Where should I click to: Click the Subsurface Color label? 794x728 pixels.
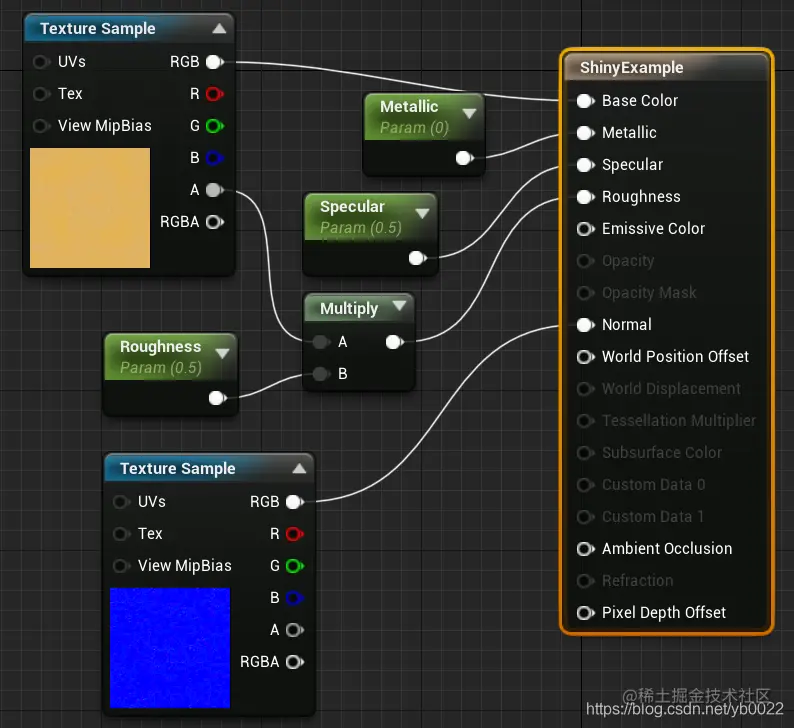(662, 453)
